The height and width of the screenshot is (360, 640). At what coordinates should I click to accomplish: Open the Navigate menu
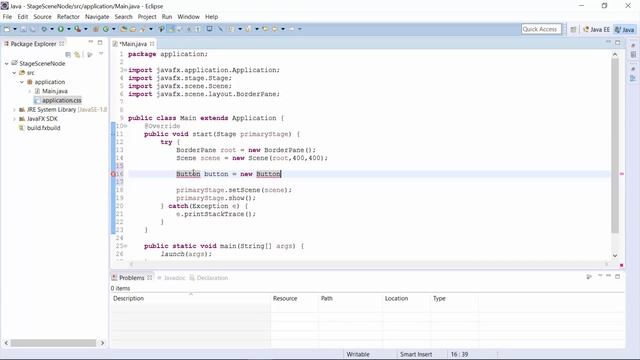click(97, 17)
